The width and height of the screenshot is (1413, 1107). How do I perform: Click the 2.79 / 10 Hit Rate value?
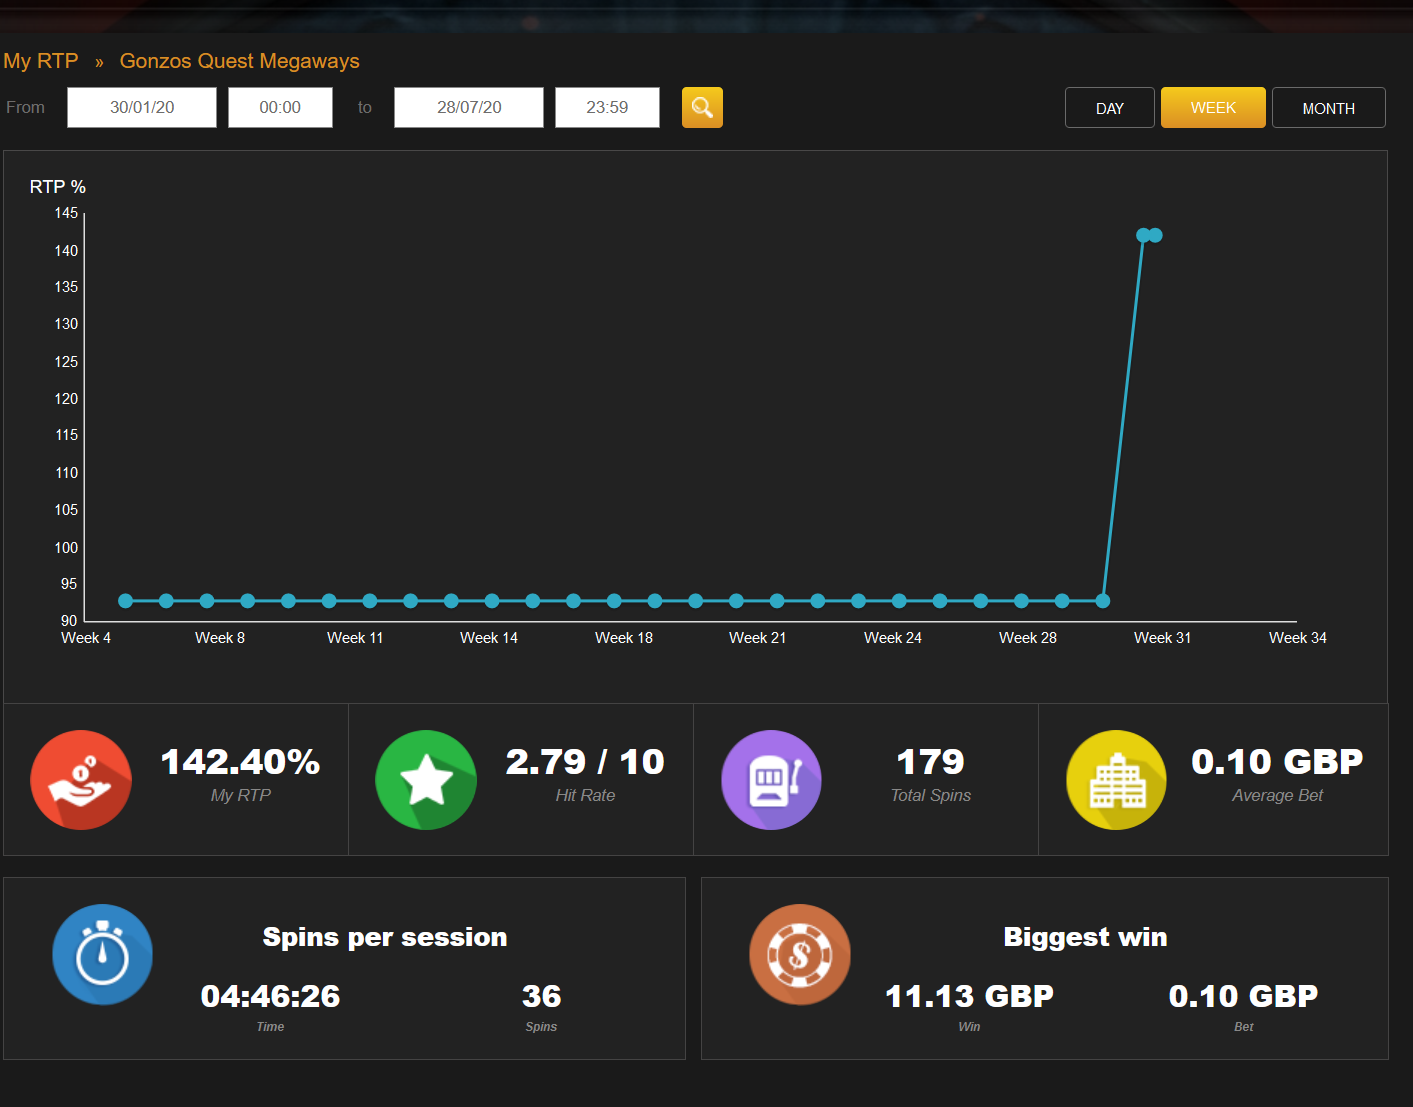point(585,762)
